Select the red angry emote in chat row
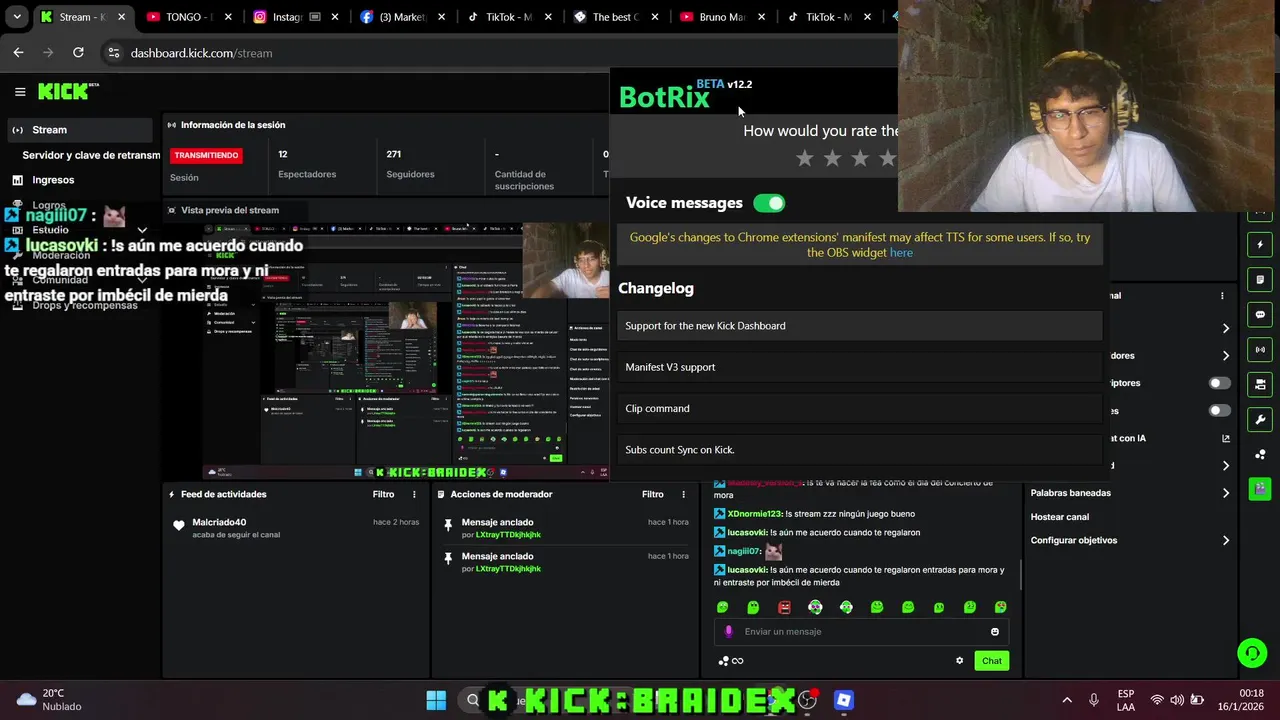This screenshot has height=720, width=1280. click(x=785, y=607)
